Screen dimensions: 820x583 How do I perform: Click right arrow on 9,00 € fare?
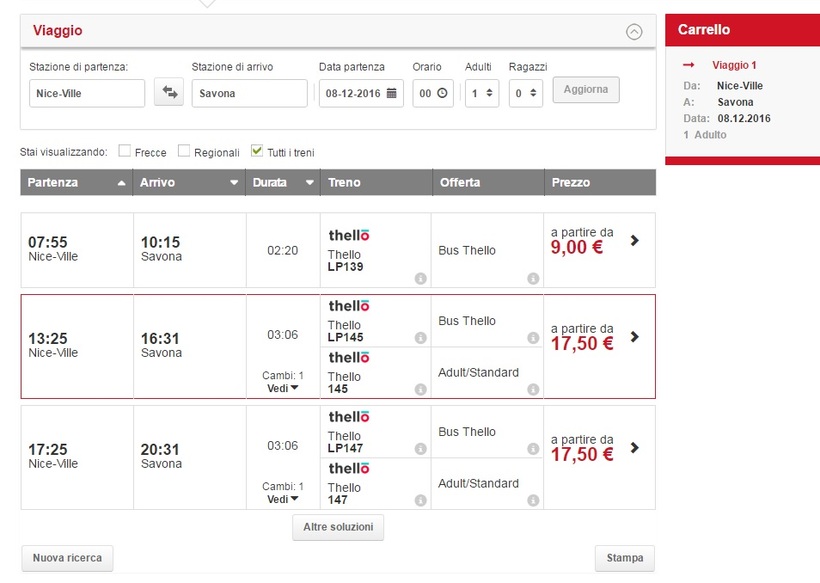pos(634,240)
